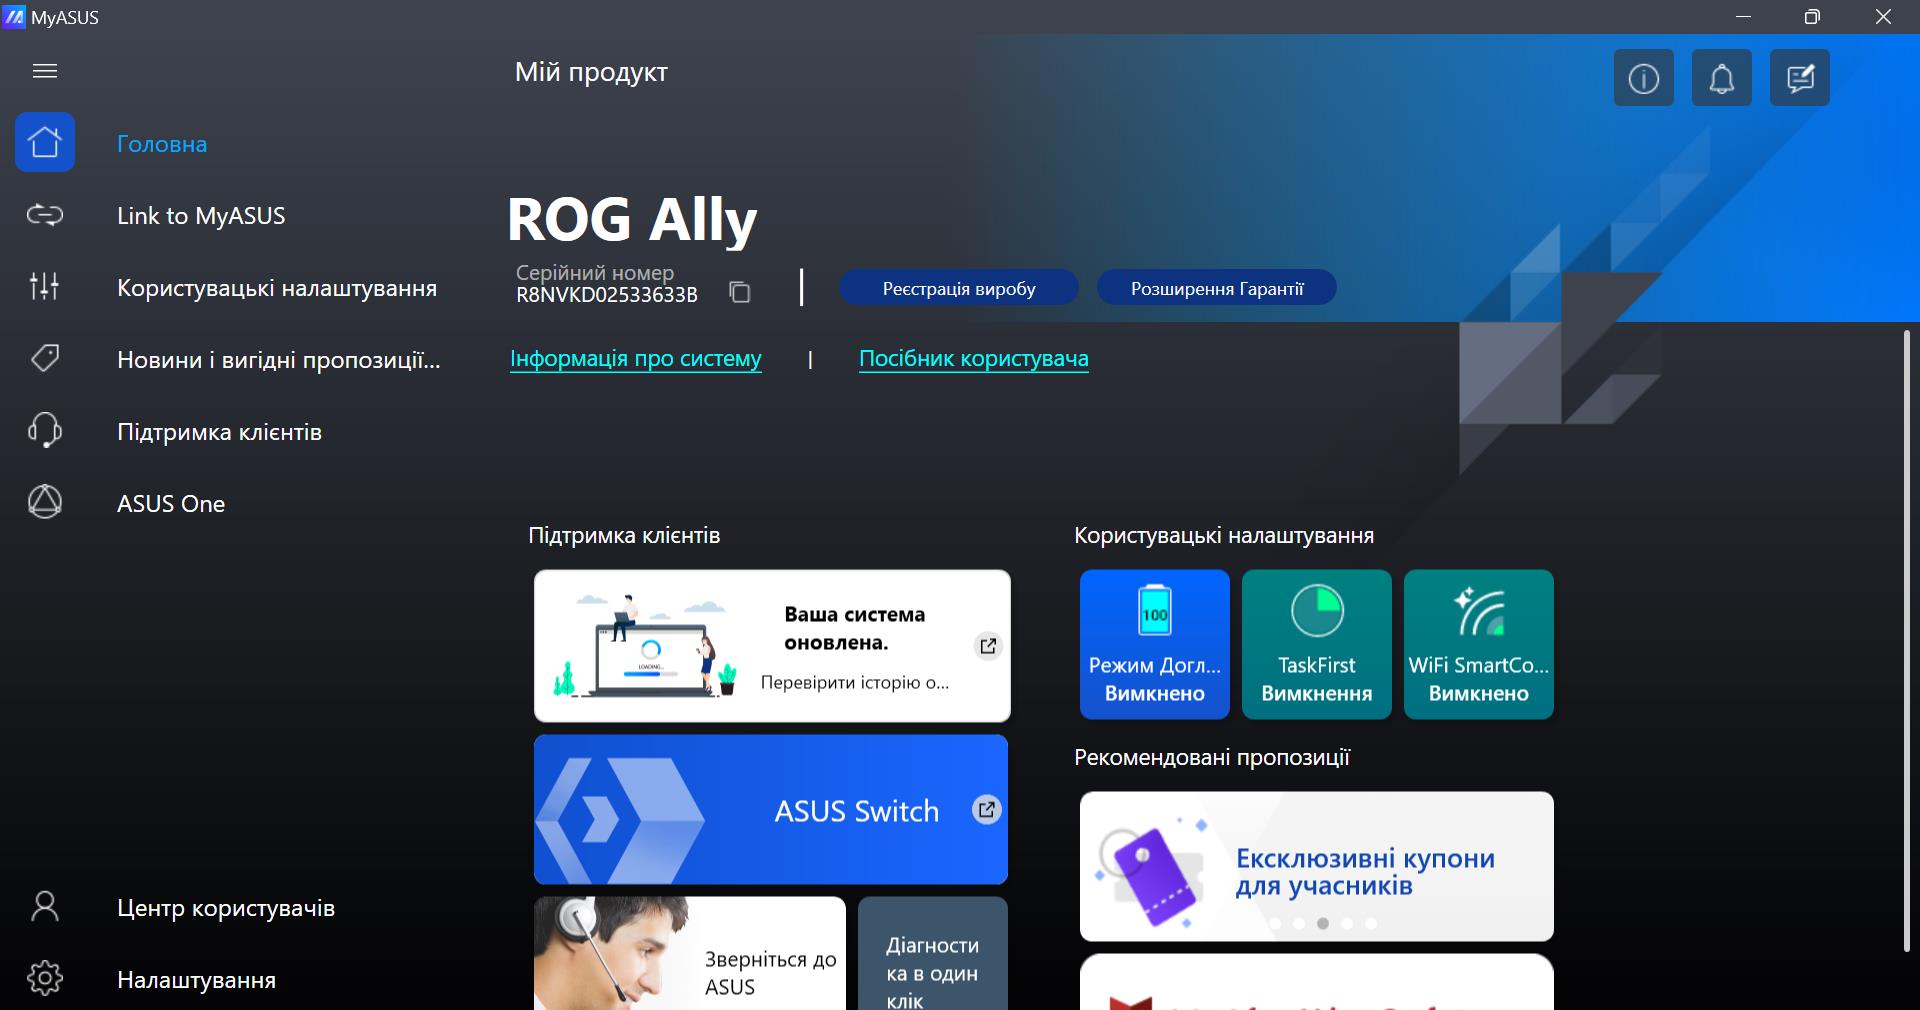The width and height of the screenshot is (1920, 1010).
Task: Click the headset icon for Підтримка клієнтів
Action: click(45, 431)
